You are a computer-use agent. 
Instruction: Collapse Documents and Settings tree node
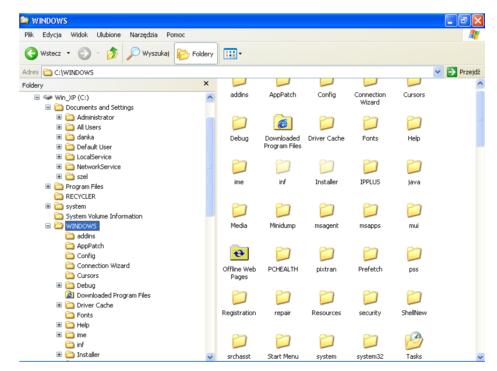[48, 107]
